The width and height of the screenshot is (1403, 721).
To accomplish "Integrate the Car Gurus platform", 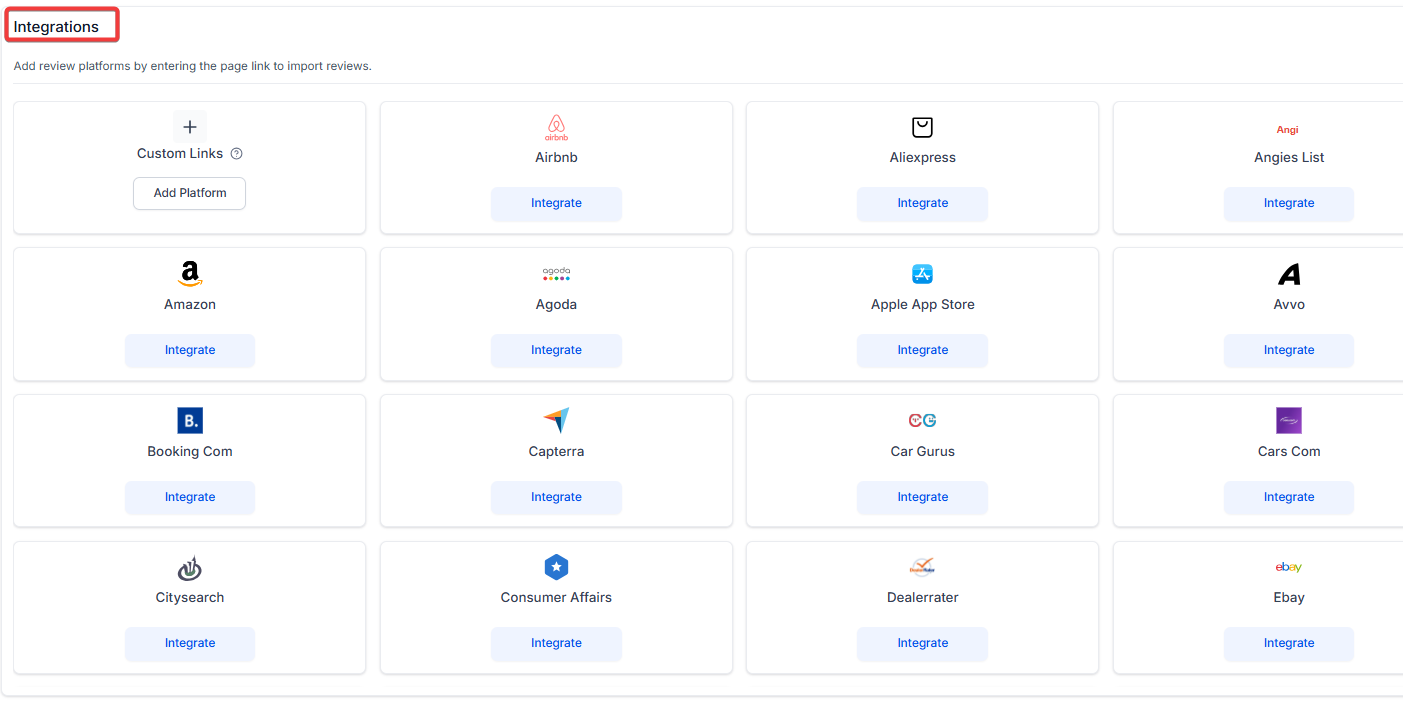I will [922, 497].
